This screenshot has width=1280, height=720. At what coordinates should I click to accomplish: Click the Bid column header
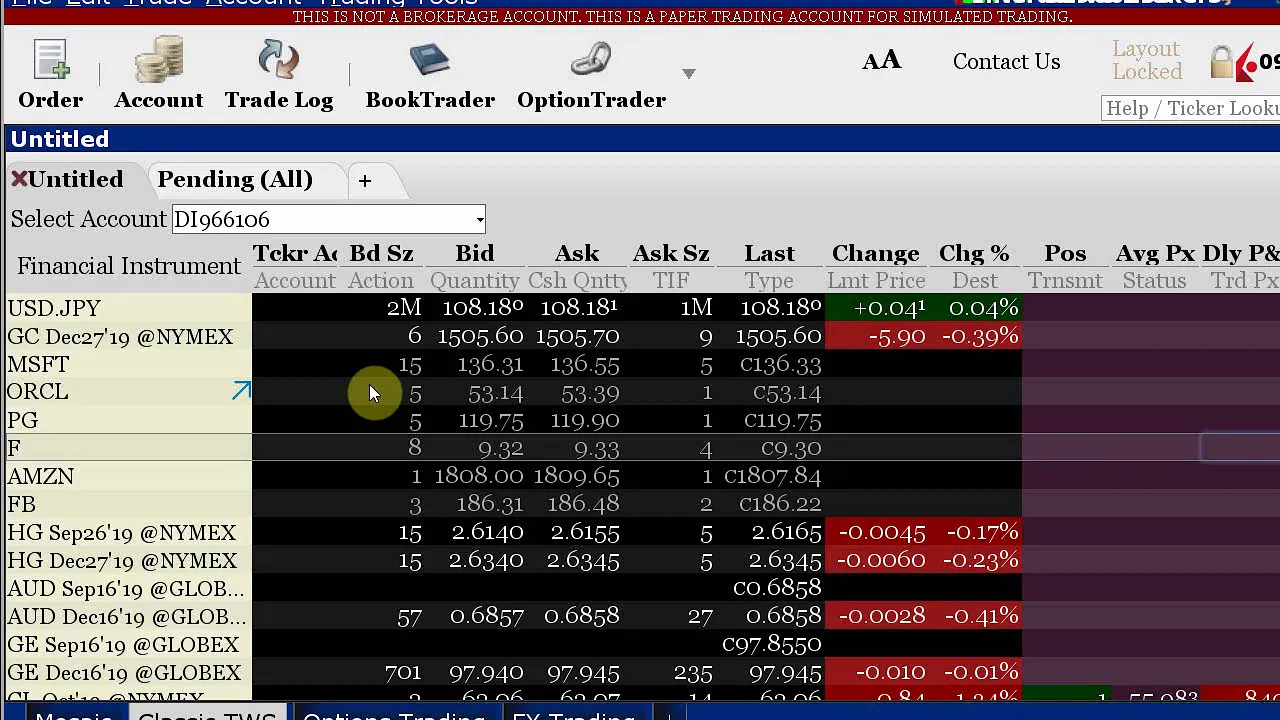pos(474,254)
